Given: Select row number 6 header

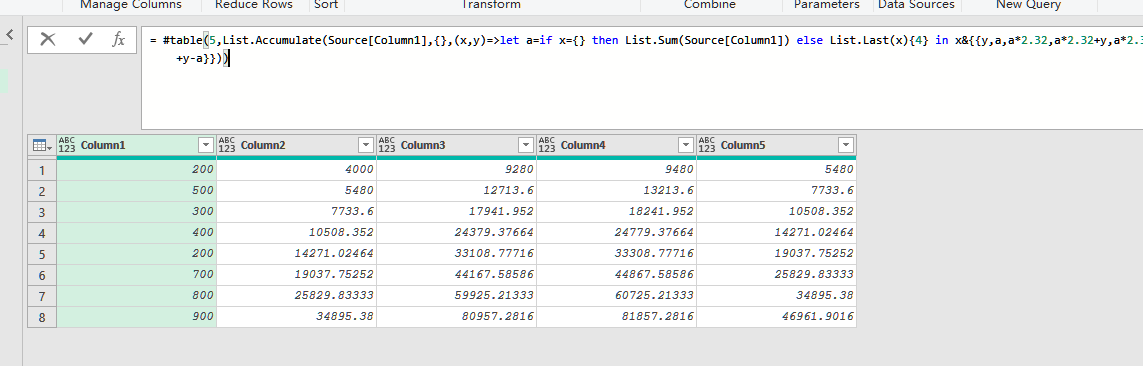Looking at the screenshot, I should [42, 276].
